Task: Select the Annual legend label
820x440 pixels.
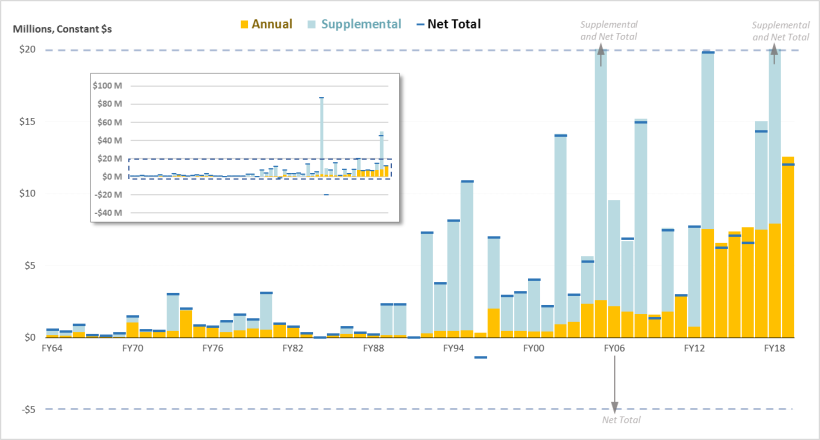Action: (273, 23)
